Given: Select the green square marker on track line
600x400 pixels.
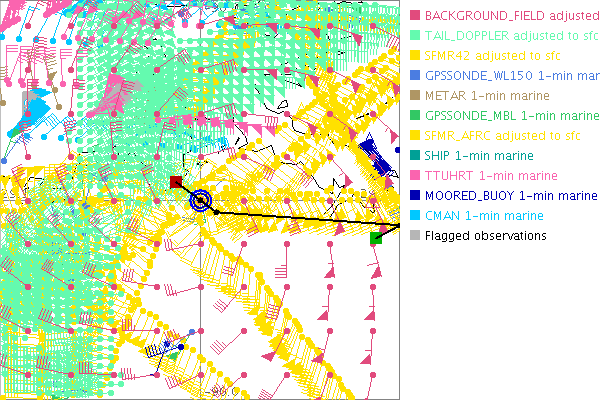Looking at the screenshot, I should [x=376, y=237].
